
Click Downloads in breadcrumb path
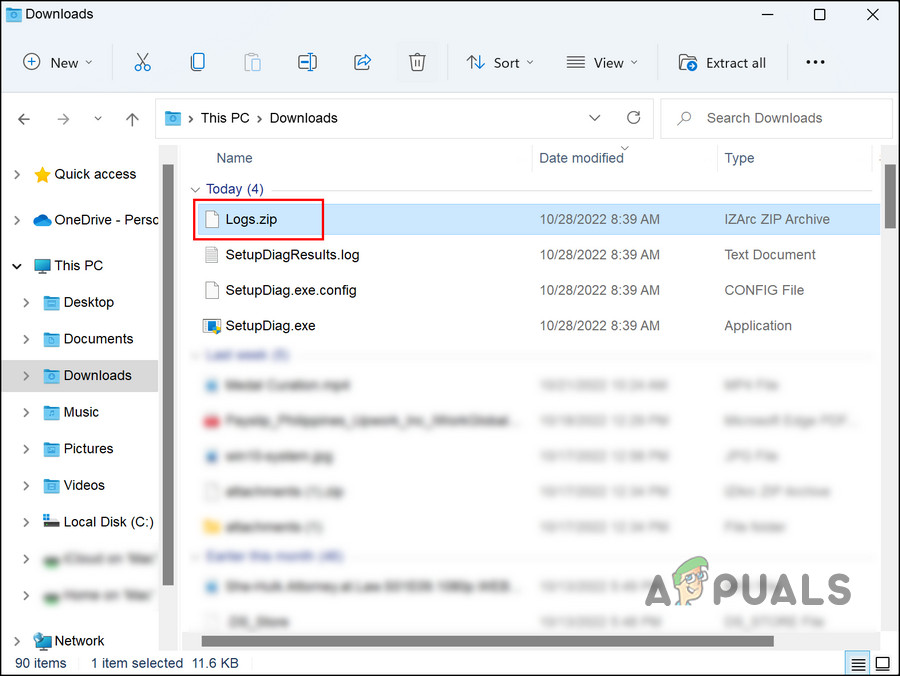pyautogui.click(x=304, y=118)
